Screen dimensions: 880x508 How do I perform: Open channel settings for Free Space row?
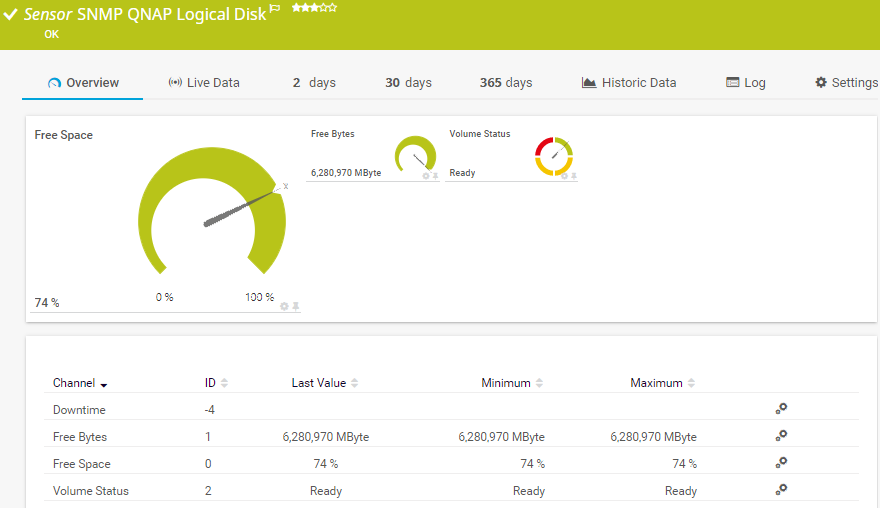[781, 463]
